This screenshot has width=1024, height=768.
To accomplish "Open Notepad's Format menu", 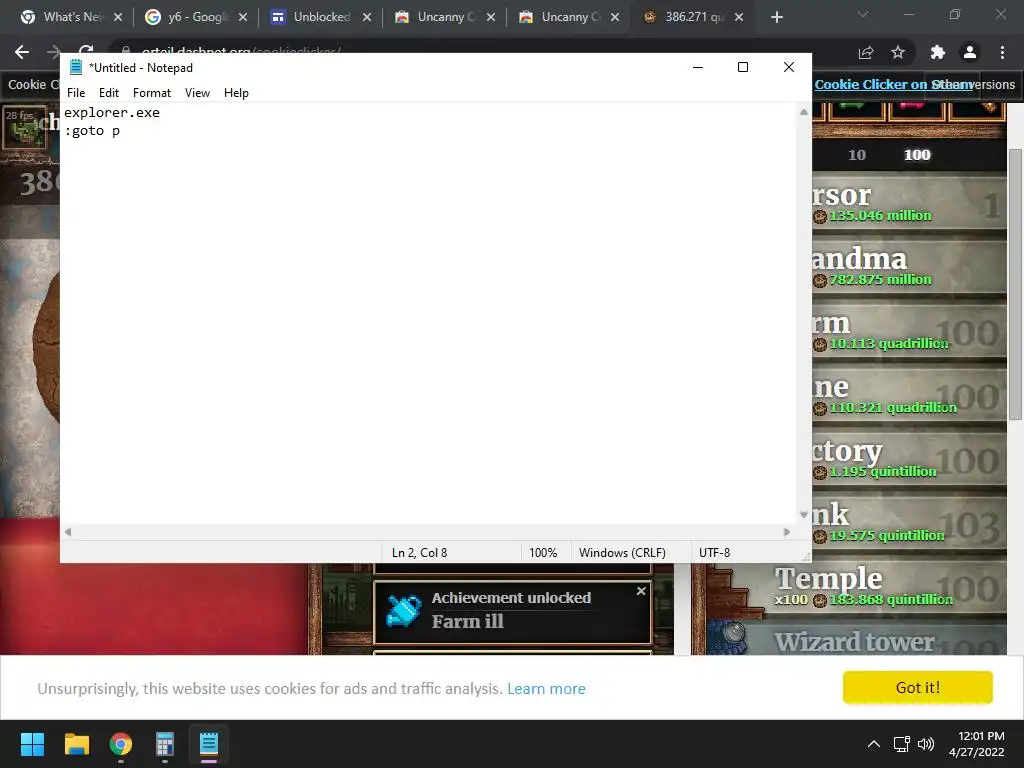I will pyautogui.click(x=152, y=93).
